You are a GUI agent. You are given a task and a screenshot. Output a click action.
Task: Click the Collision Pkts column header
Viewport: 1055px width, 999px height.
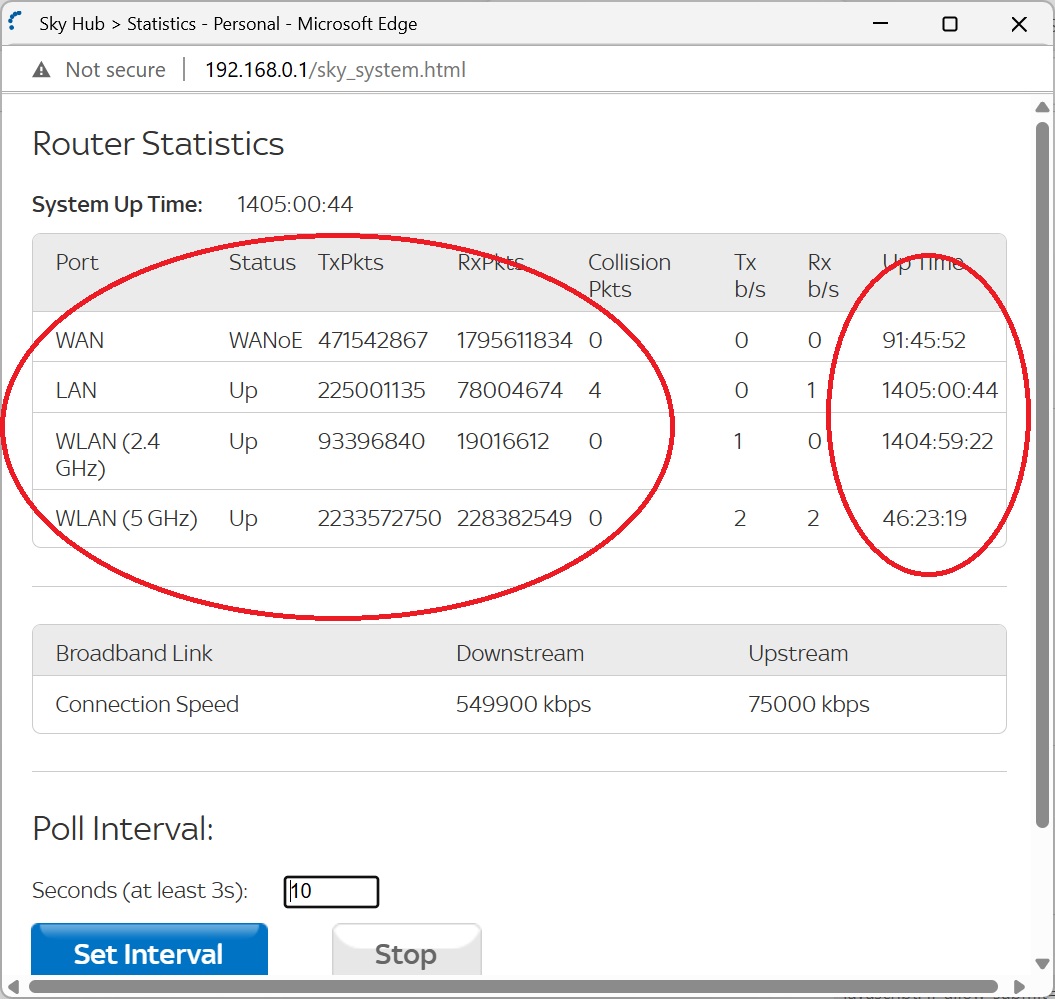click(629, 275)
